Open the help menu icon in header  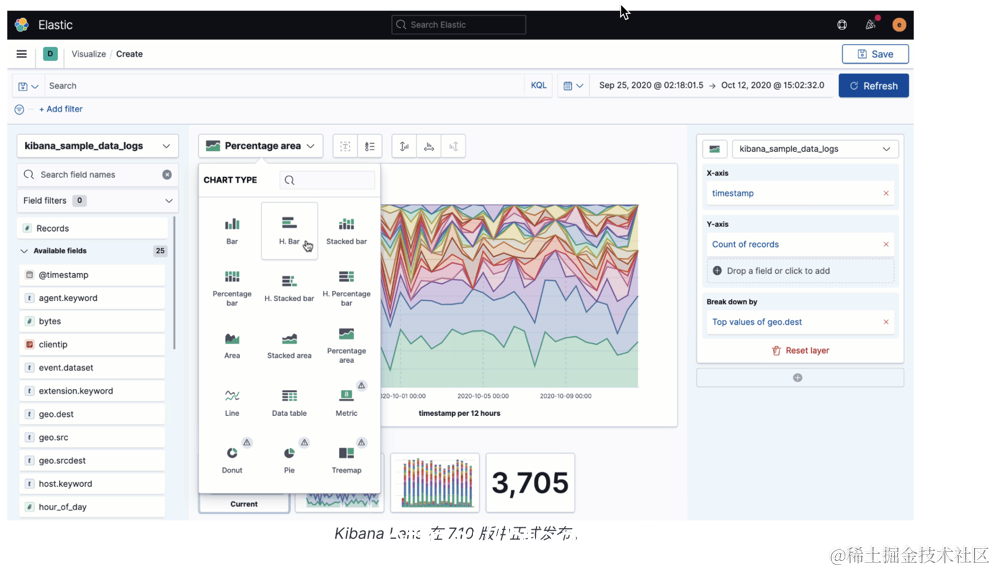[842, 25]
